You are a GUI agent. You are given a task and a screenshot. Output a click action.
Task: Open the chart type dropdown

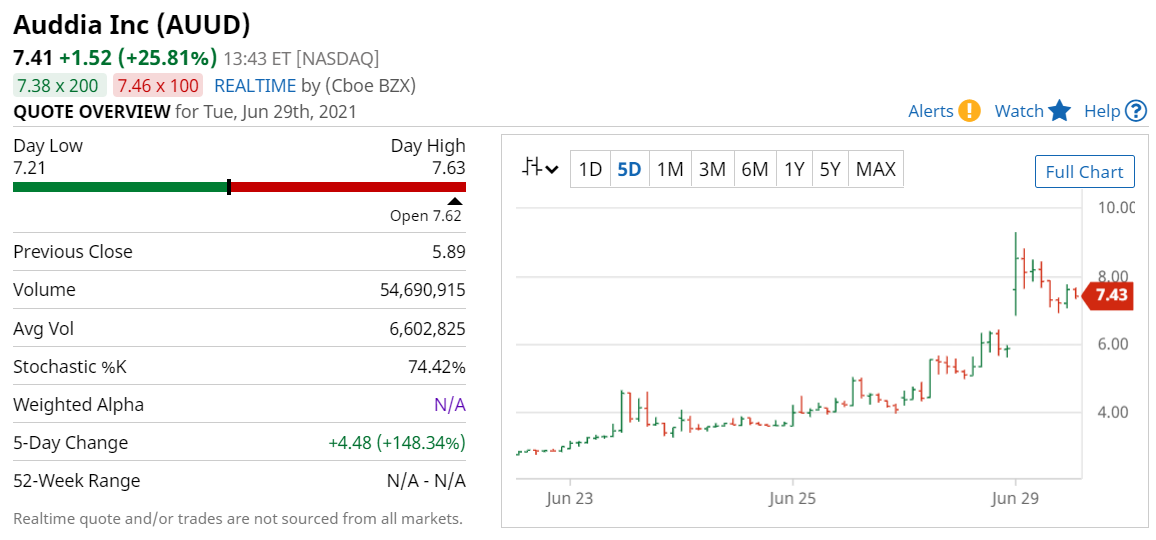click(540, 169)
